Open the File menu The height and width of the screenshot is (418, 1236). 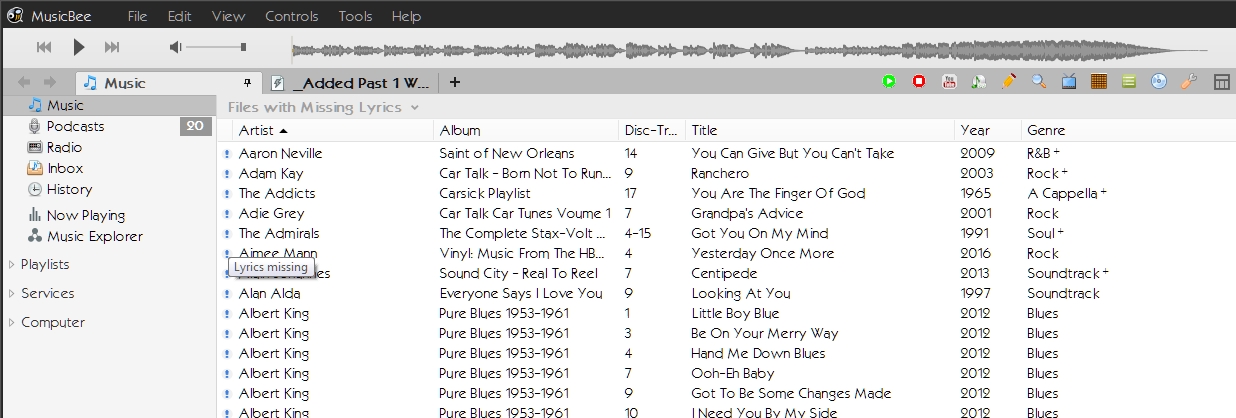(137, 16)
